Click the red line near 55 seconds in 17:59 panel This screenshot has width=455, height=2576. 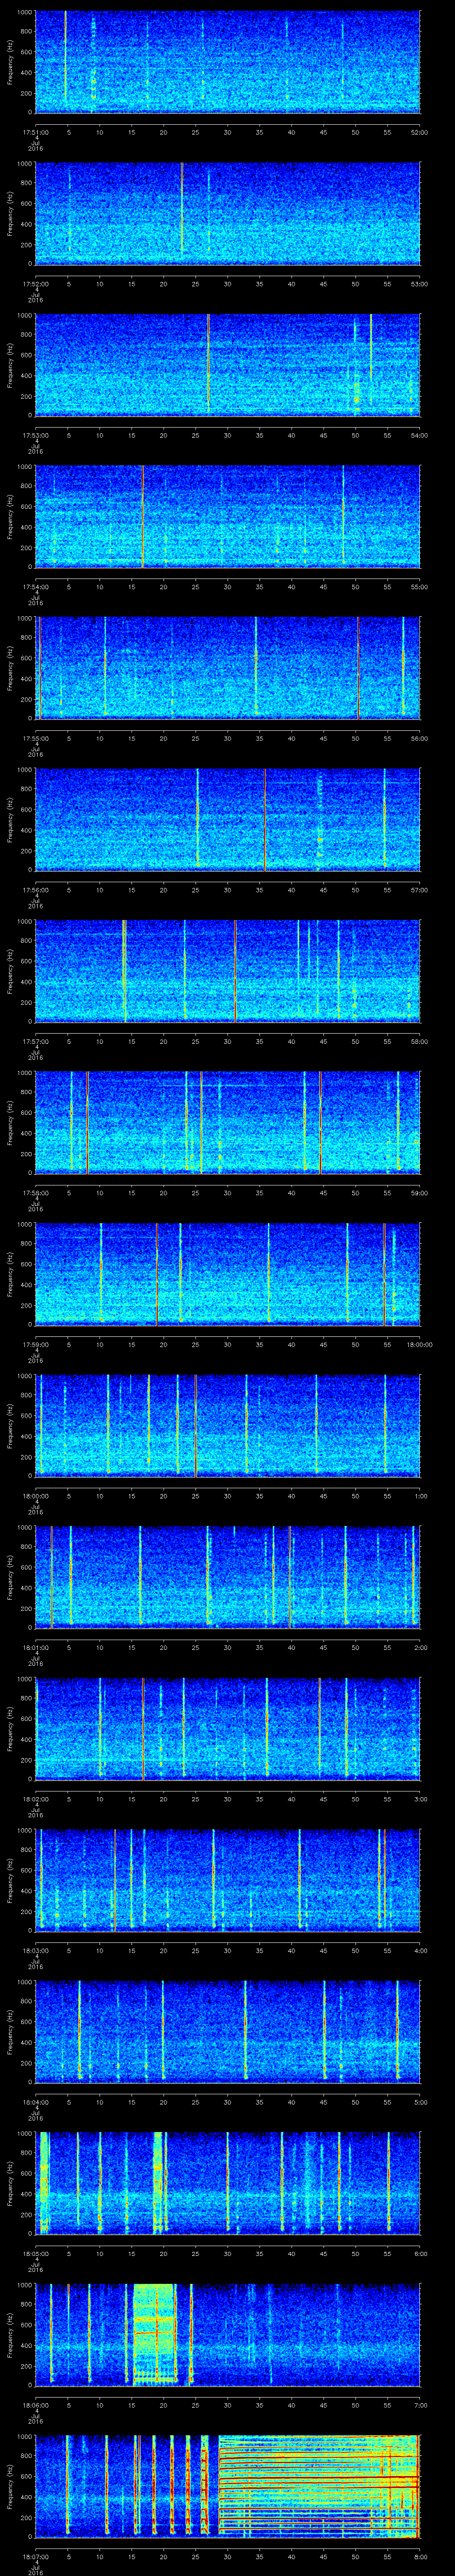(x=384, y=1273)
